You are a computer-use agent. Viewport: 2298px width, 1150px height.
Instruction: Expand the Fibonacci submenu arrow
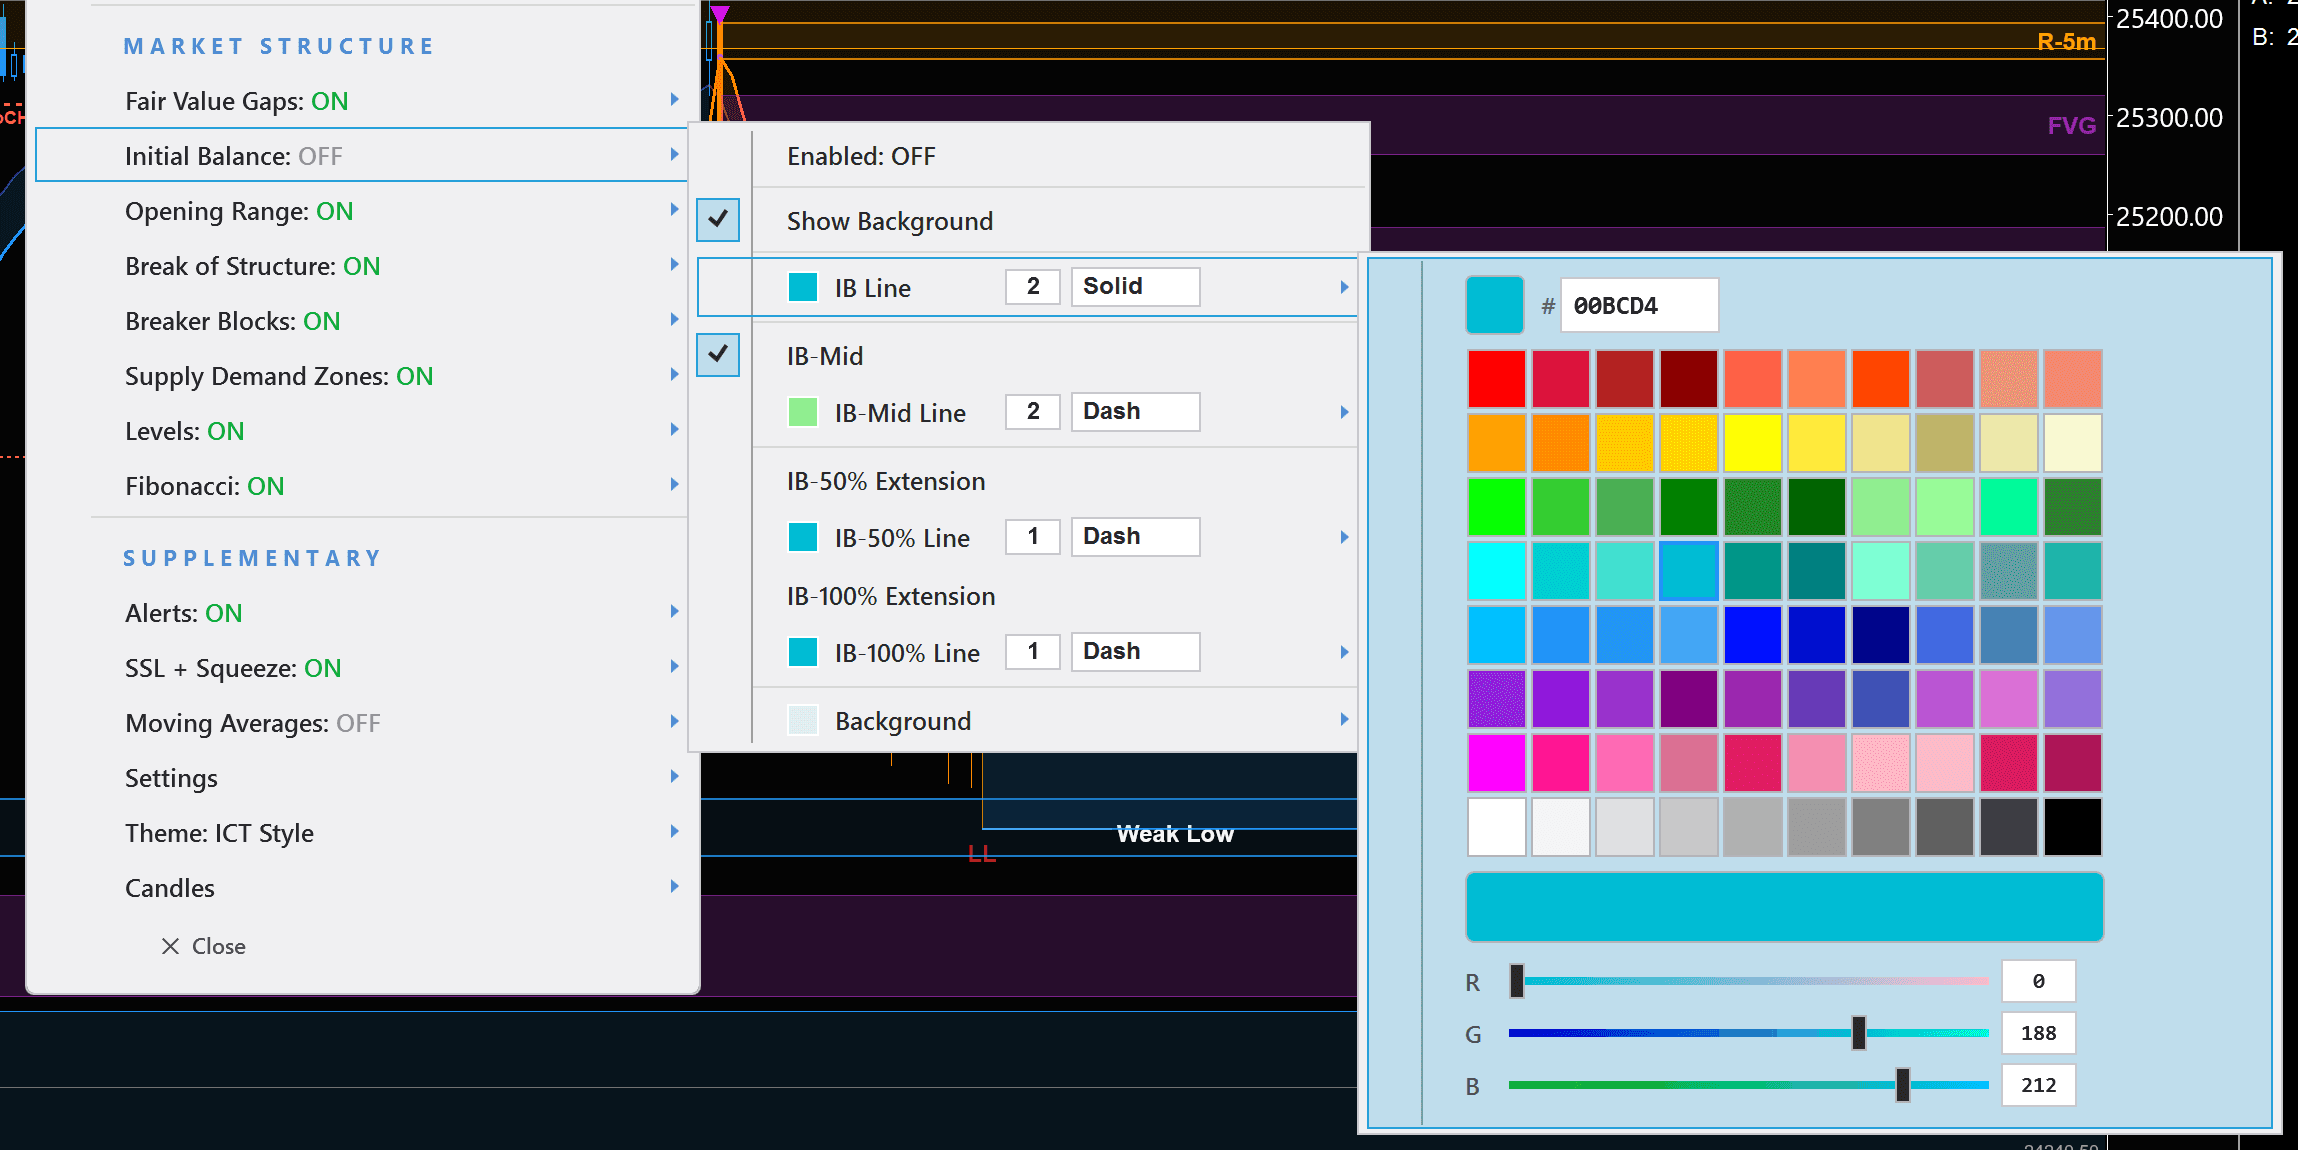point(674,484)
